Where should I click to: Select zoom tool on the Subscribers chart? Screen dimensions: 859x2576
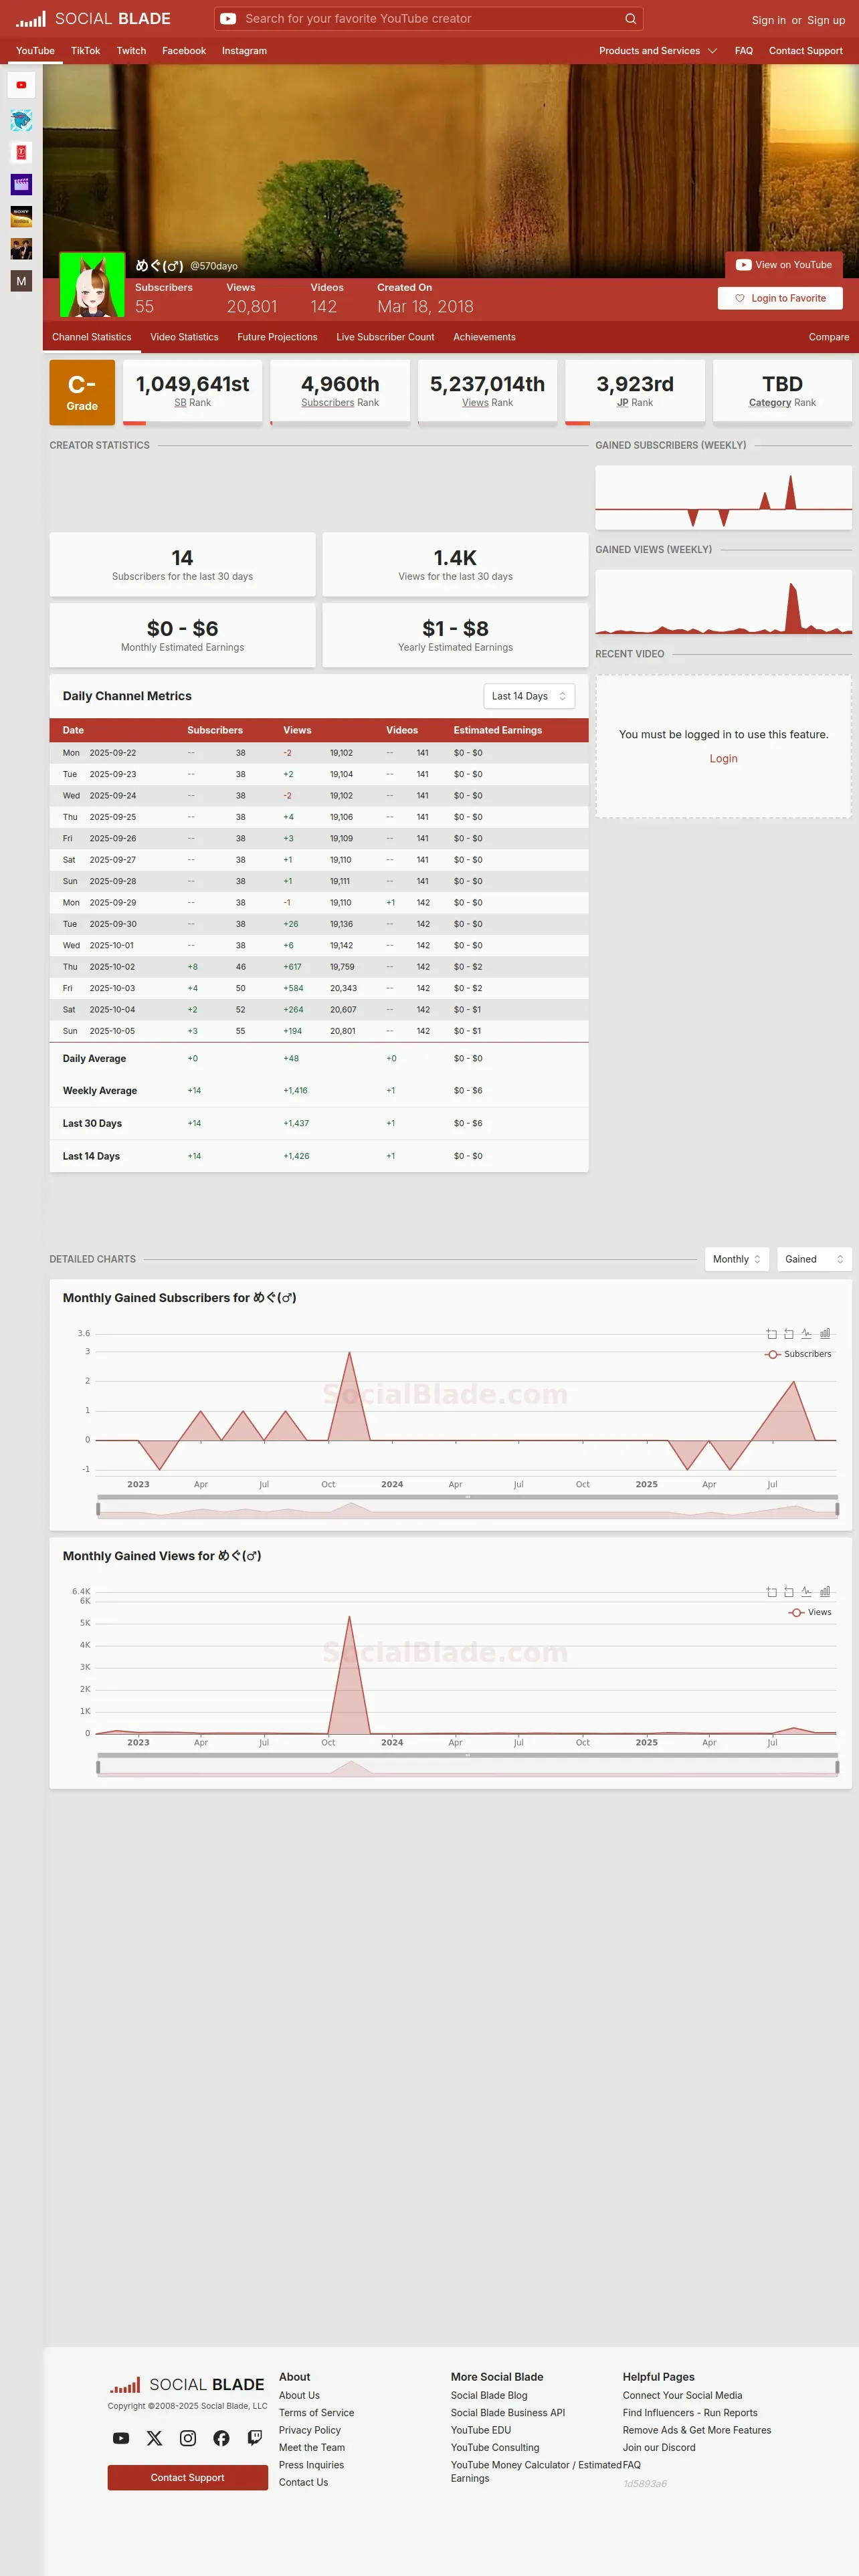tap(771, 1333)
